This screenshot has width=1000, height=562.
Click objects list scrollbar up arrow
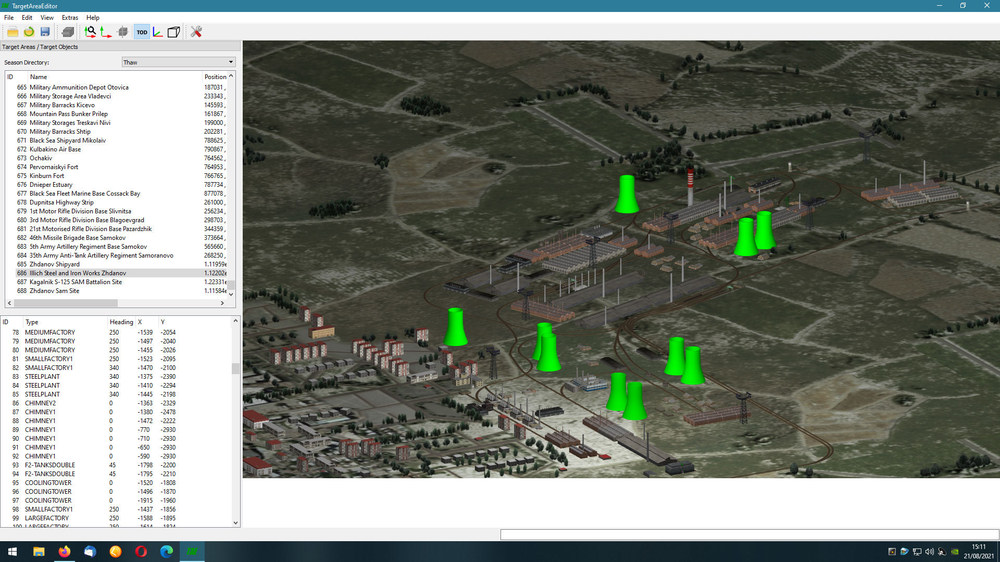tap(235, 322)
